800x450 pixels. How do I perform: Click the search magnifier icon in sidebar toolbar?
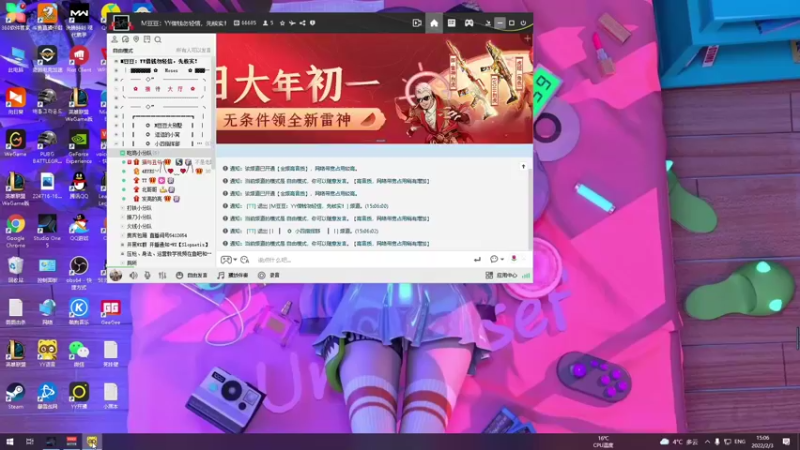click(158, 39)
